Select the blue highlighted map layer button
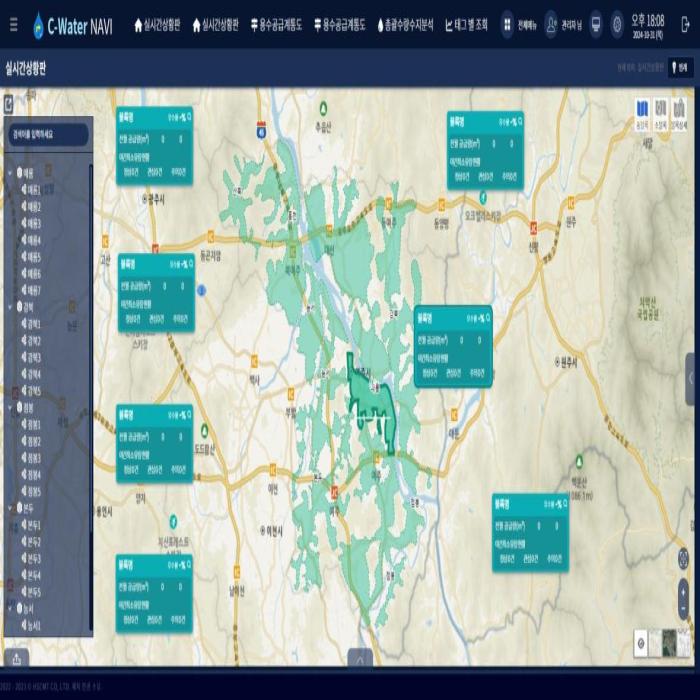 642,114
